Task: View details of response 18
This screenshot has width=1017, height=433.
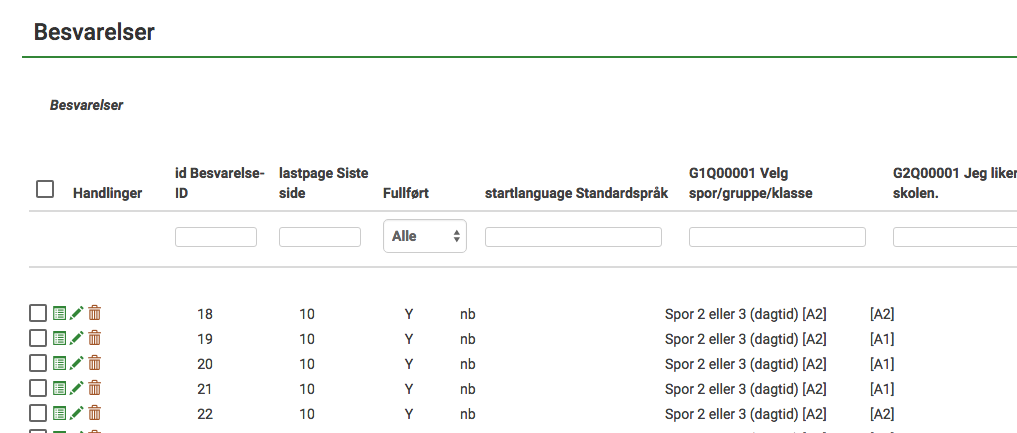Action: 59,313
